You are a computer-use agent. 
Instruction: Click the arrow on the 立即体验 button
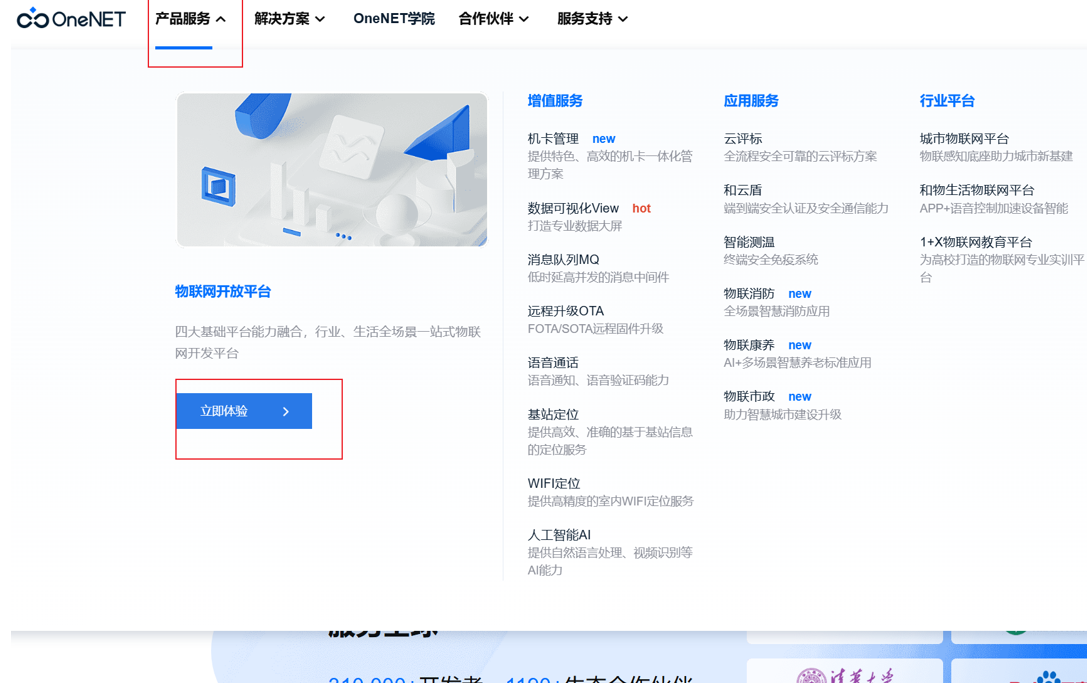click(286, 411)
